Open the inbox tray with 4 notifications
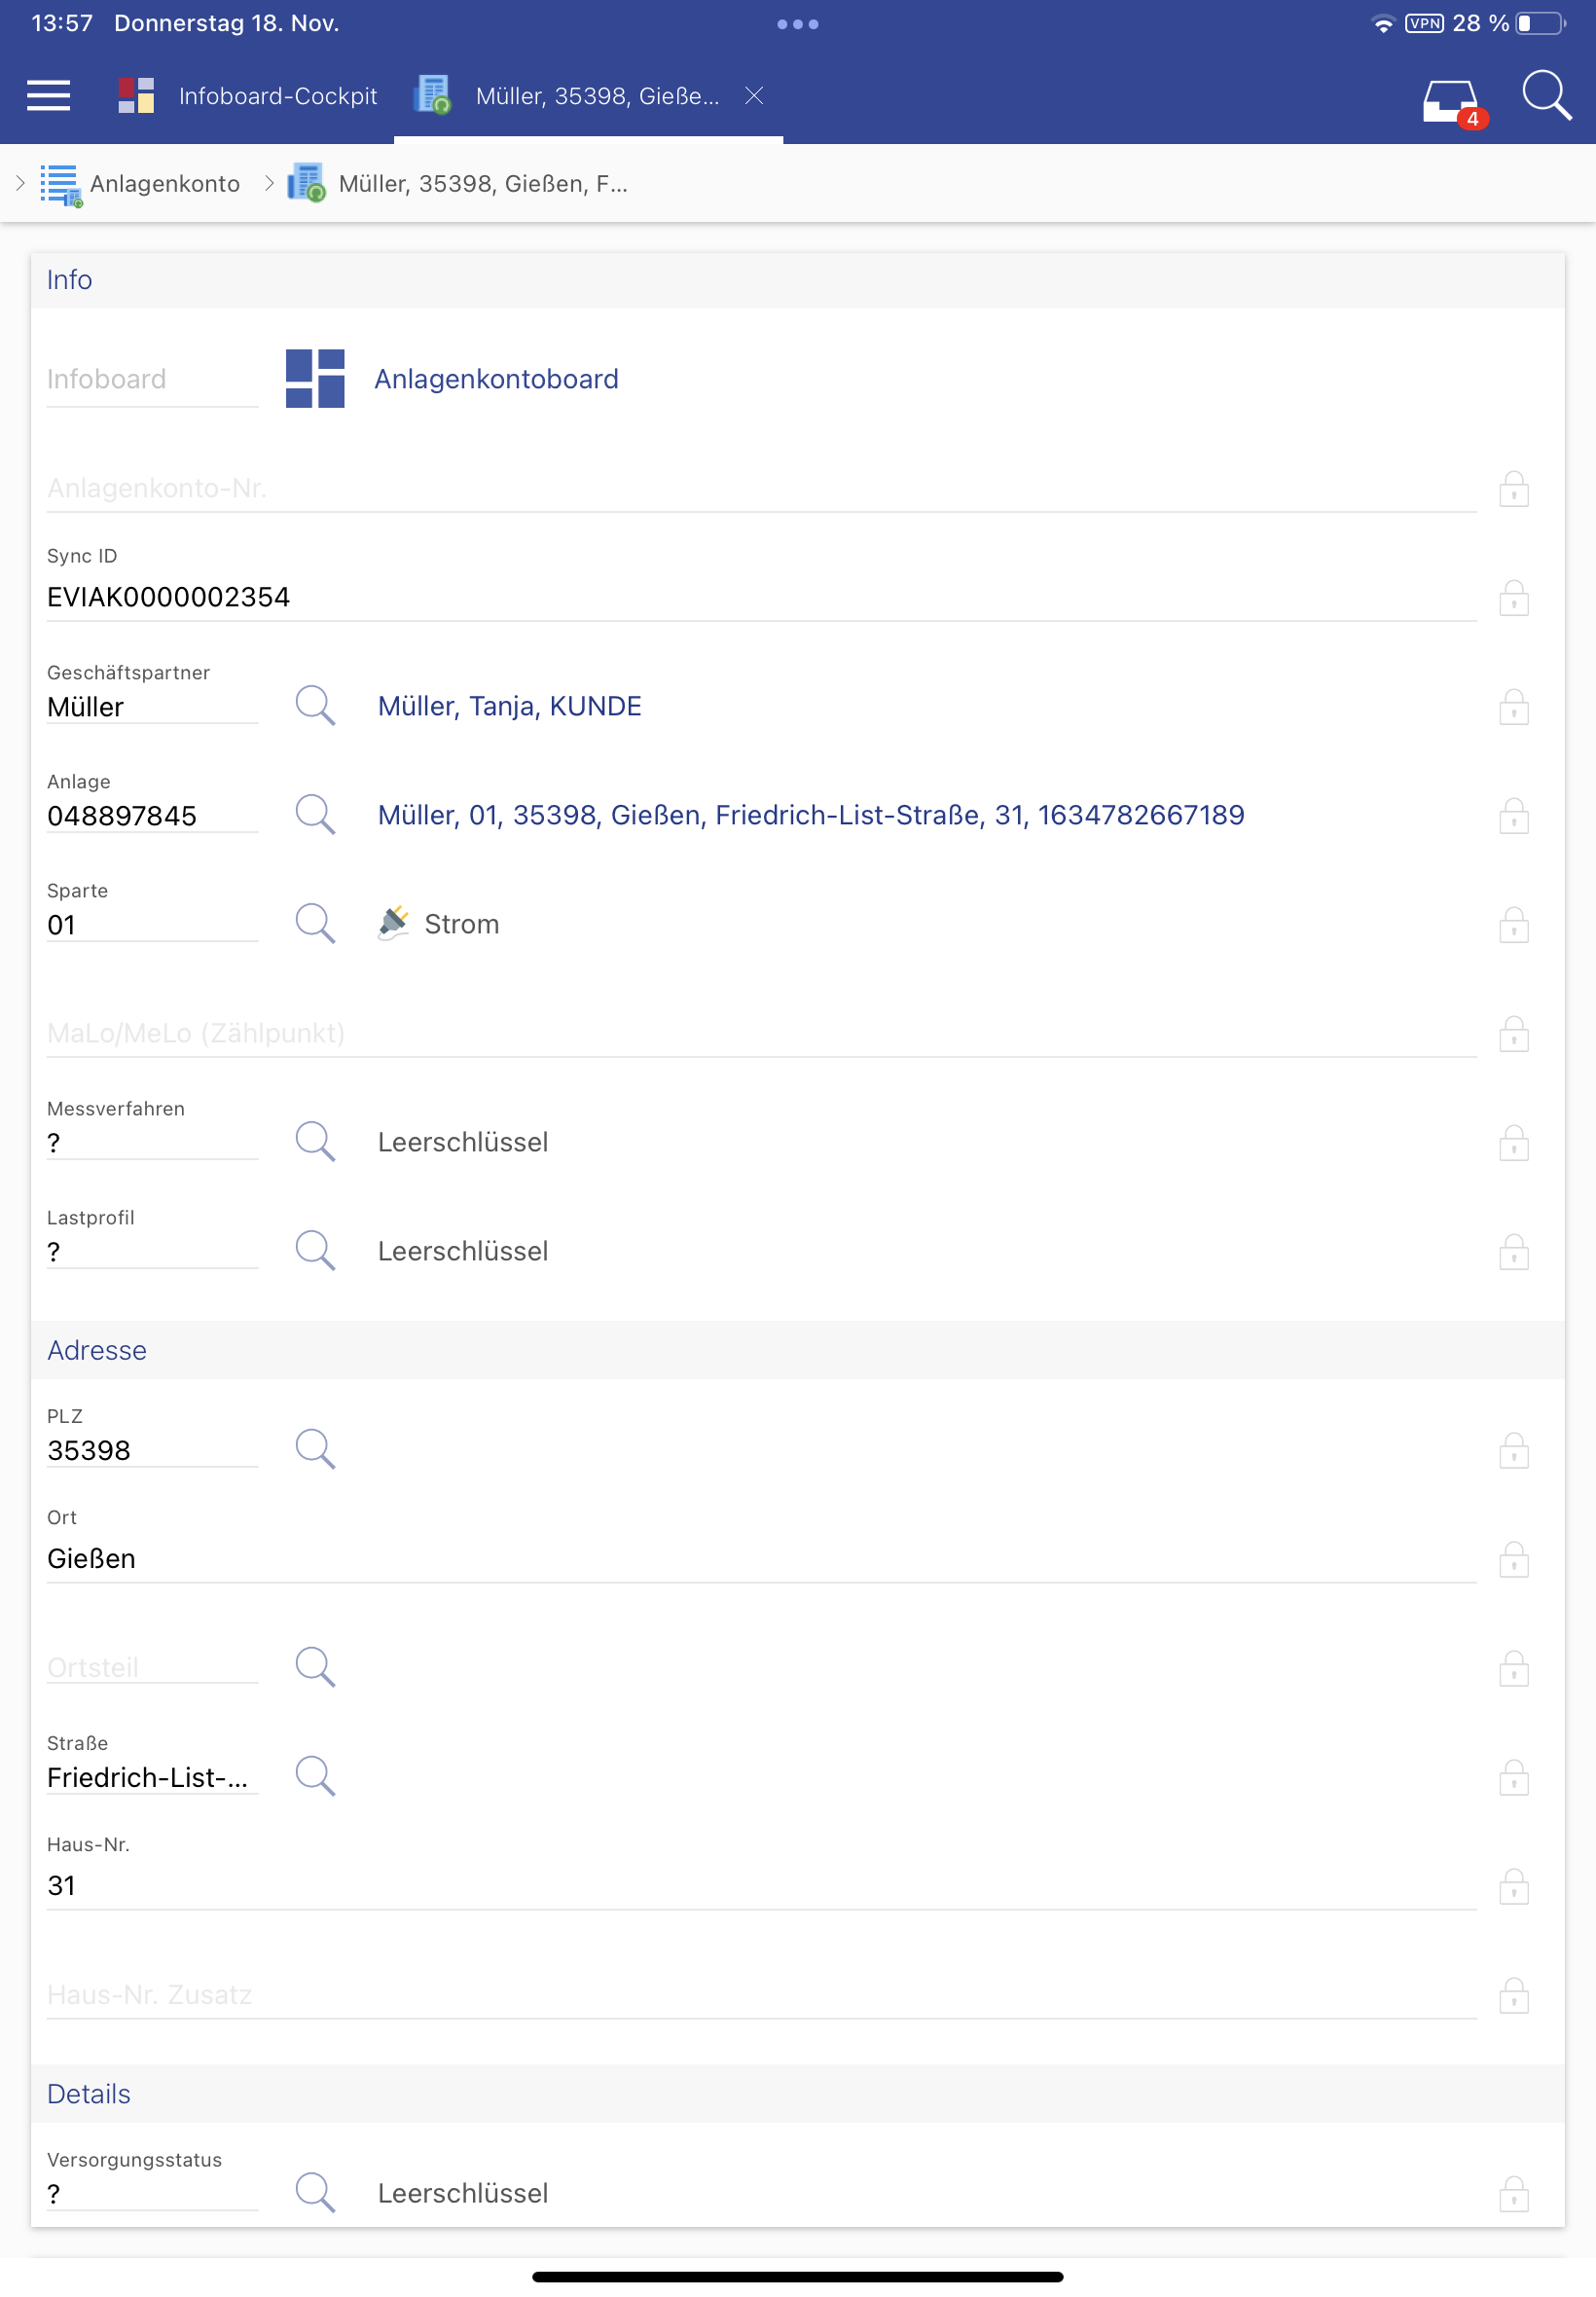 (1450, 100)
